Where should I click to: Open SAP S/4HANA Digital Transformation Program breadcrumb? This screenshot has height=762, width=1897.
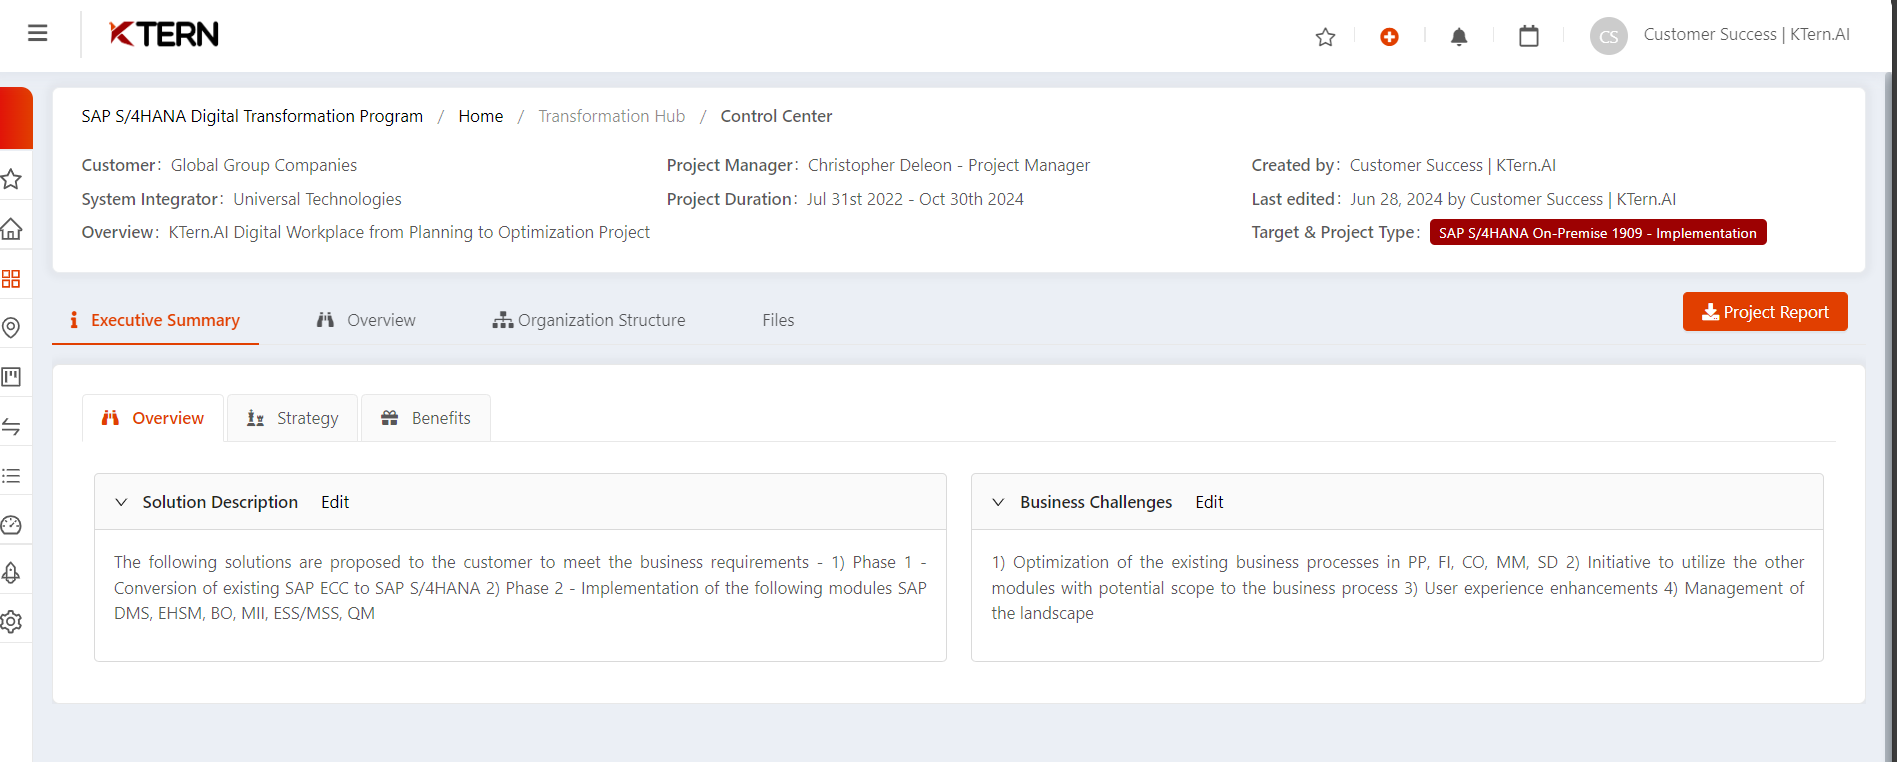252,116
